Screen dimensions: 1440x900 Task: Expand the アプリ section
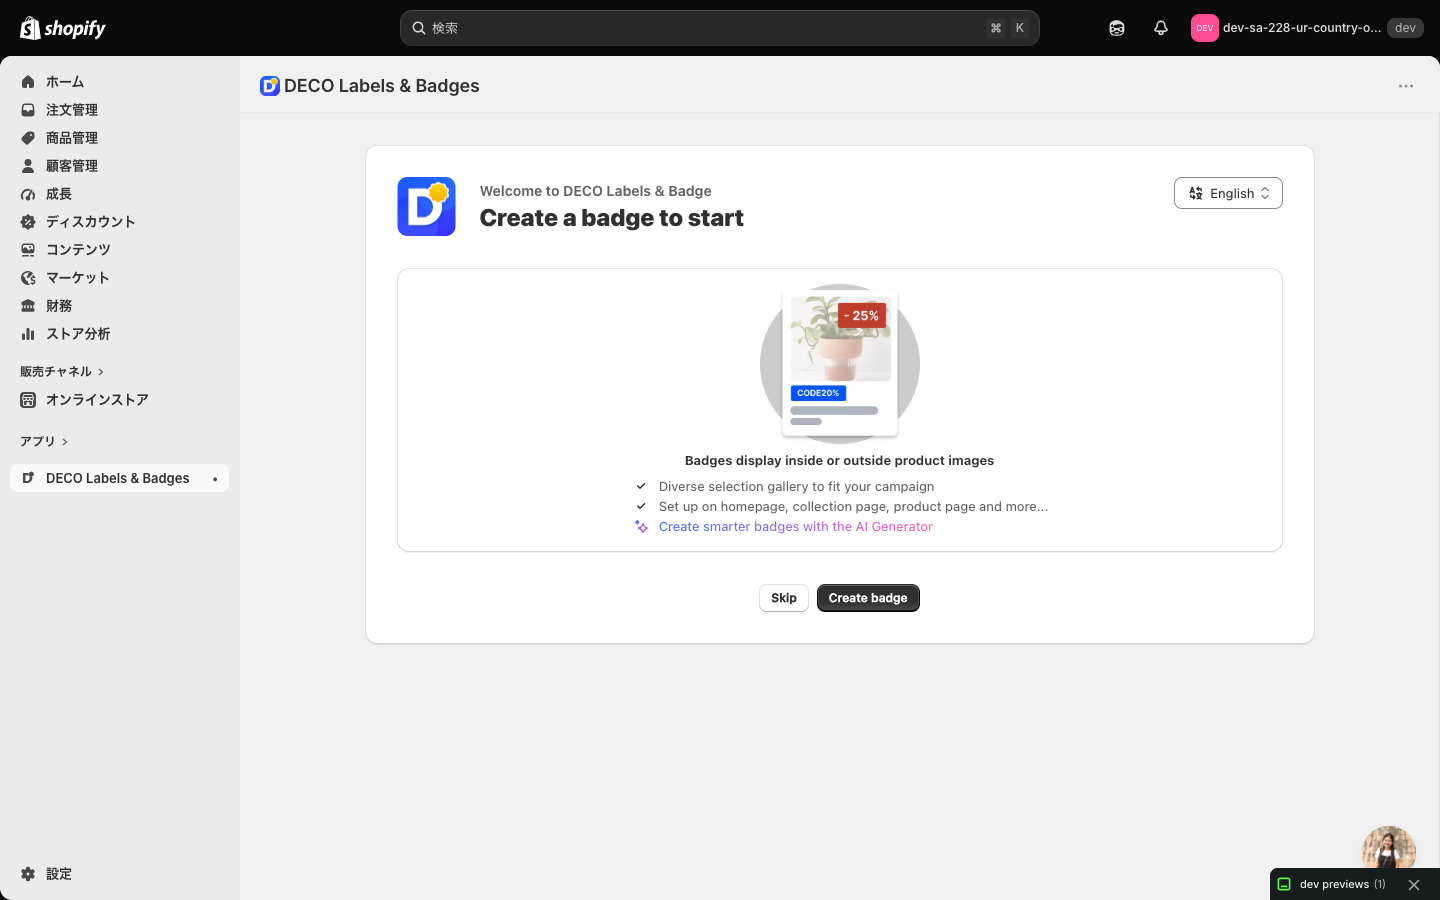[44, 442]
